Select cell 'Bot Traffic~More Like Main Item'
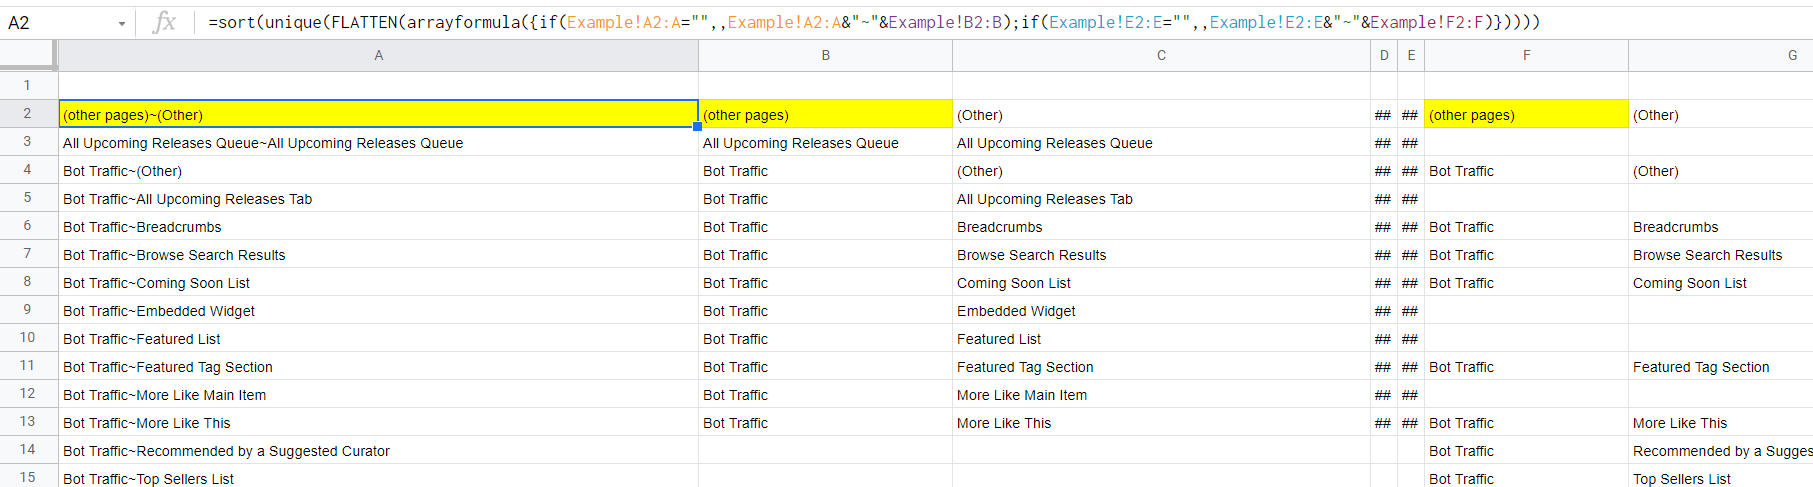1813x487 pixels. tap(379, 394)
